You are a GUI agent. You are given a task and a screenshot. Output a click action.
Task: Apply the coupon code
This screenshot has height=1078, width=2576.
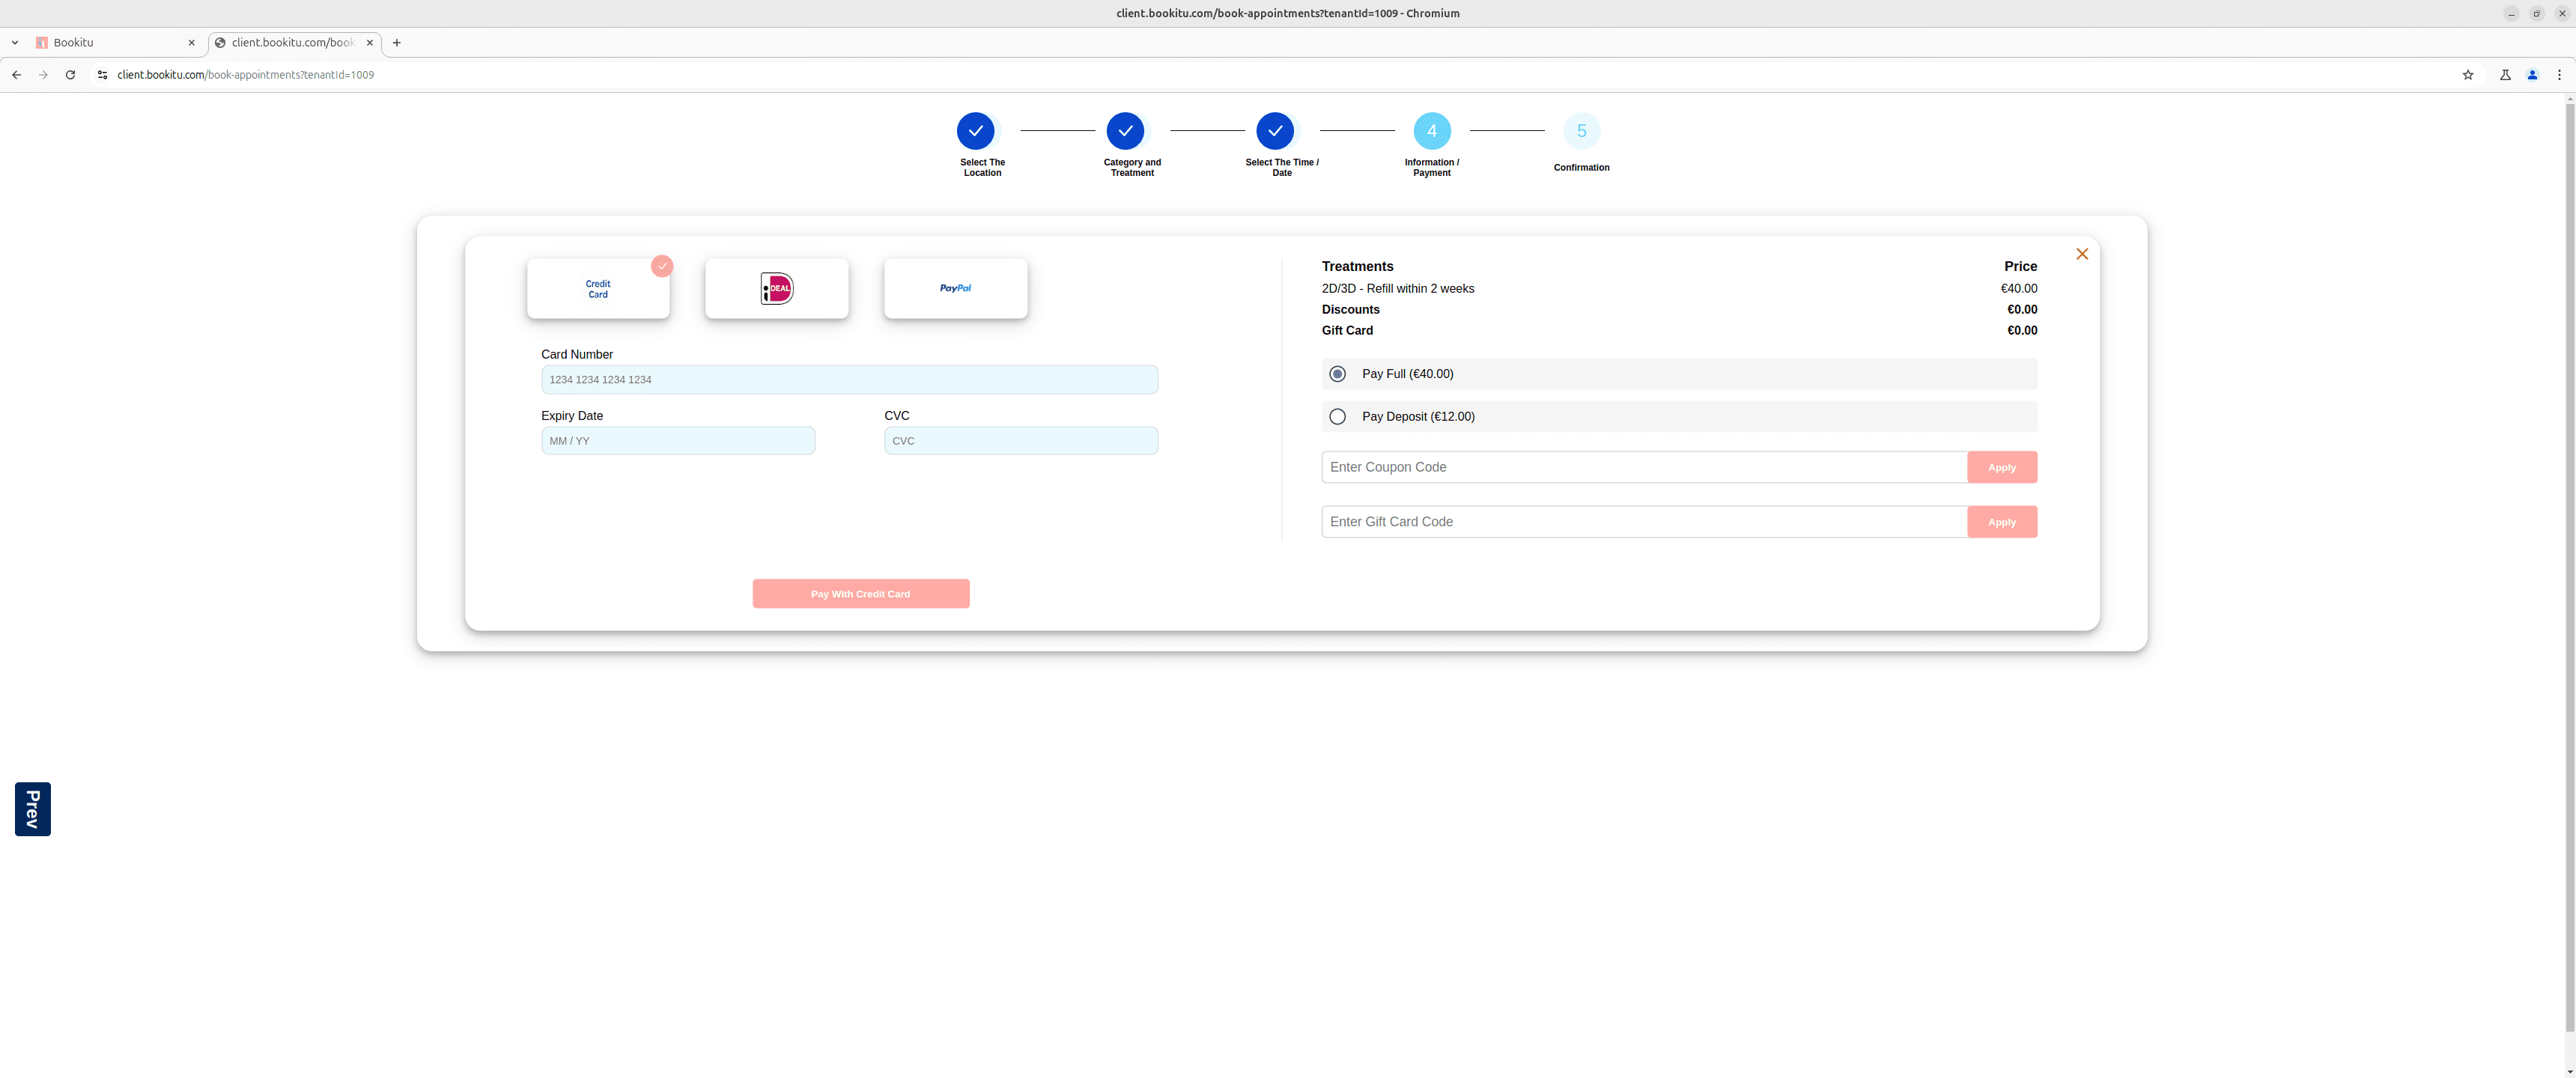click(2002, 467)
